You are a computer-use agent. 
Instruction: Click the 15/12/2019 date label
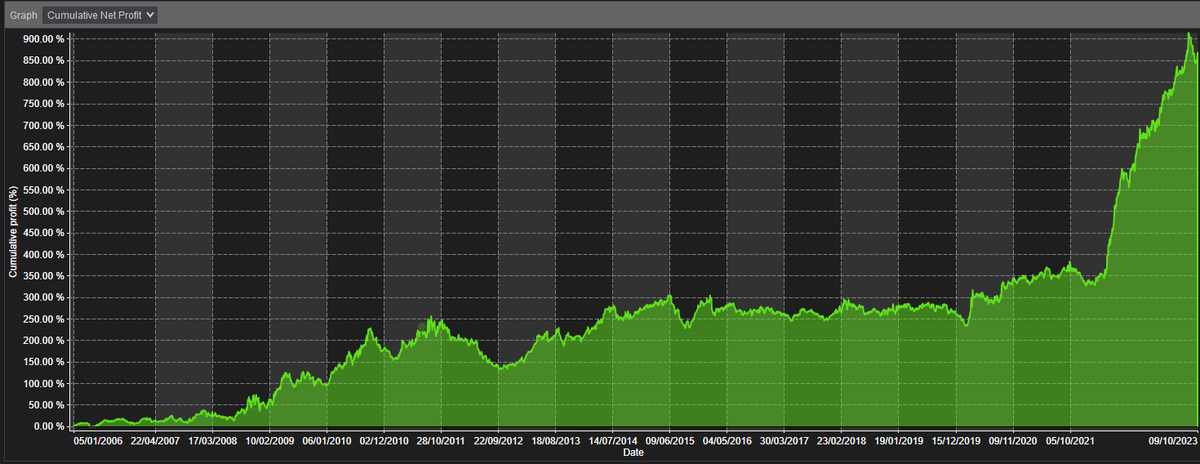point(955,440)
